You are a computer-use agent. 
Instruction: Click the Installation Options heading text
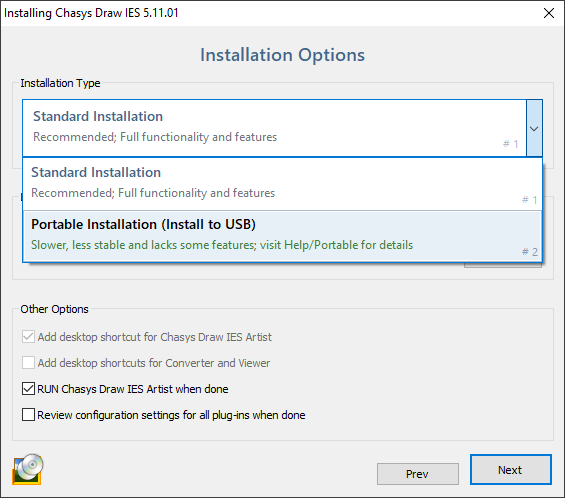(282, 55)
